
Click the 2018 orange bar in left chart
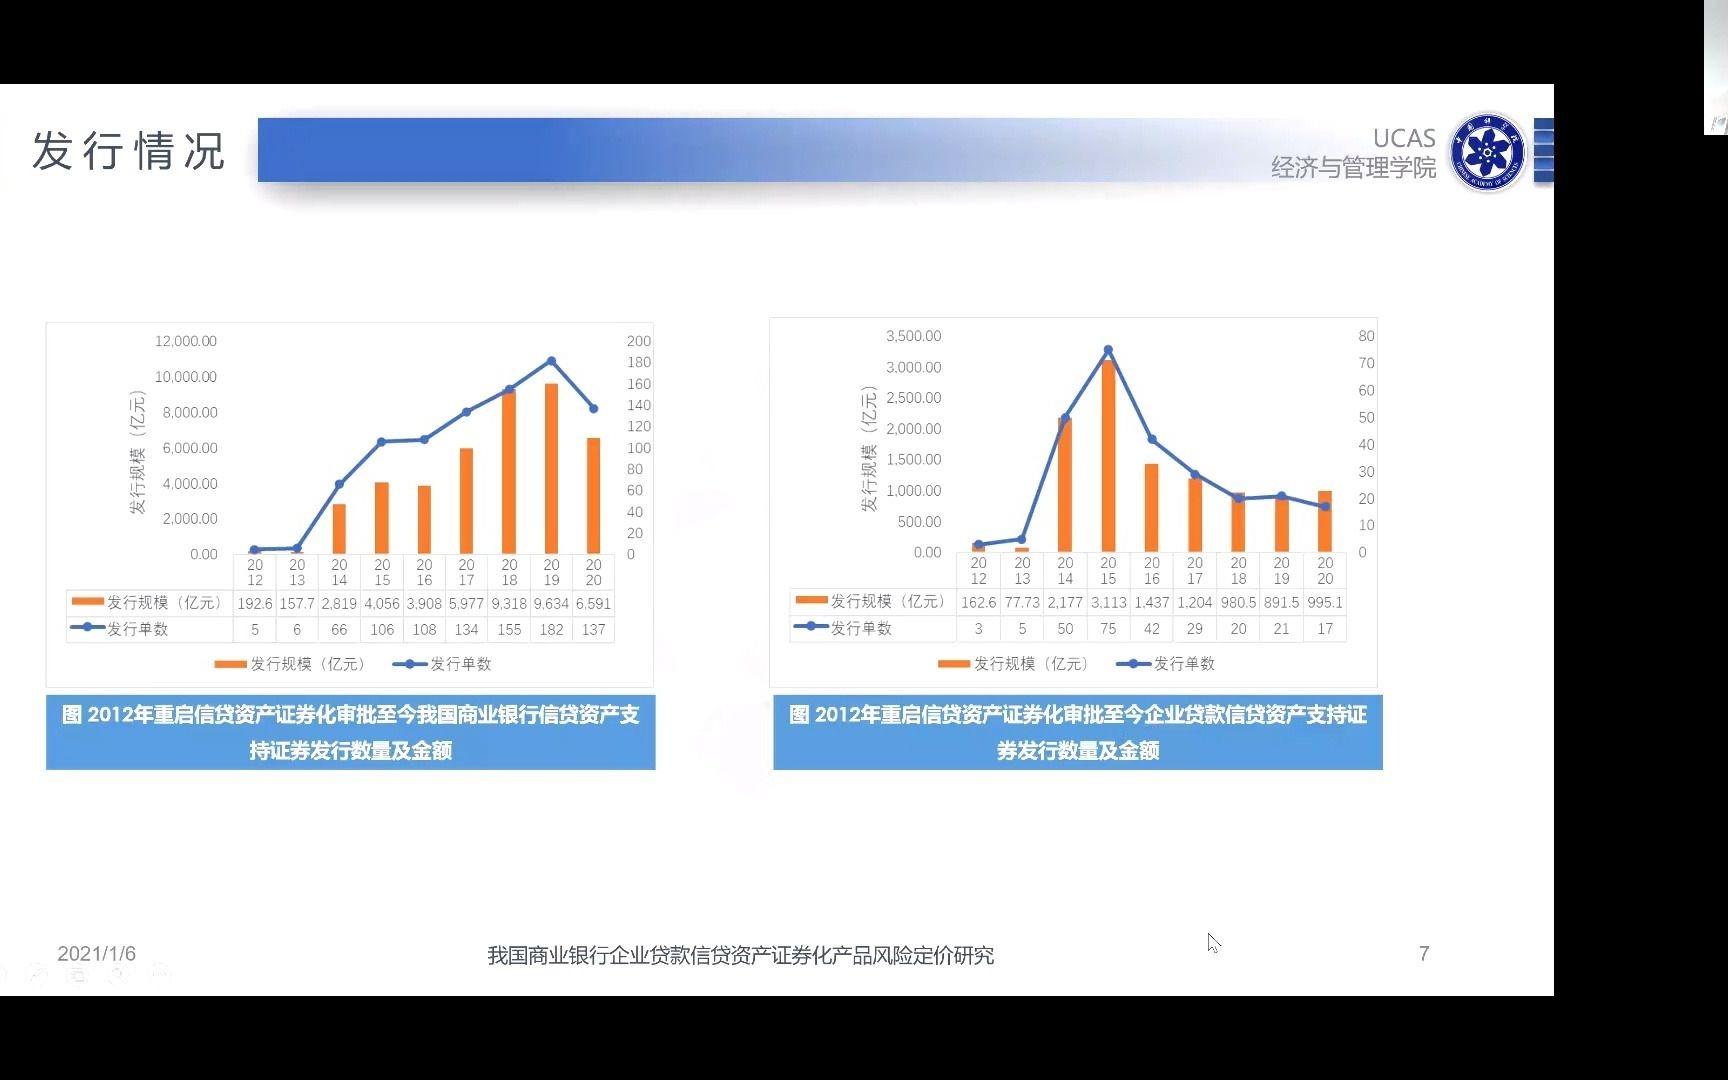click(x=509, y=471)
